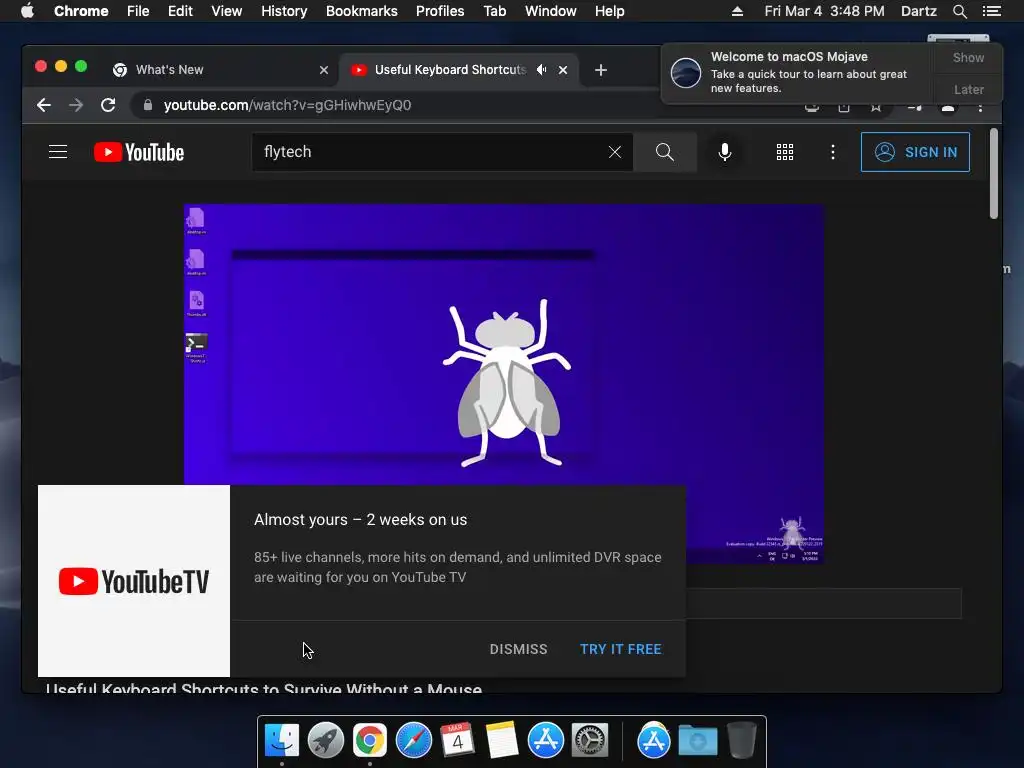Open Finder from the Dock
The height and width of the screenshot is (768, 1024).
coord(282,740)
